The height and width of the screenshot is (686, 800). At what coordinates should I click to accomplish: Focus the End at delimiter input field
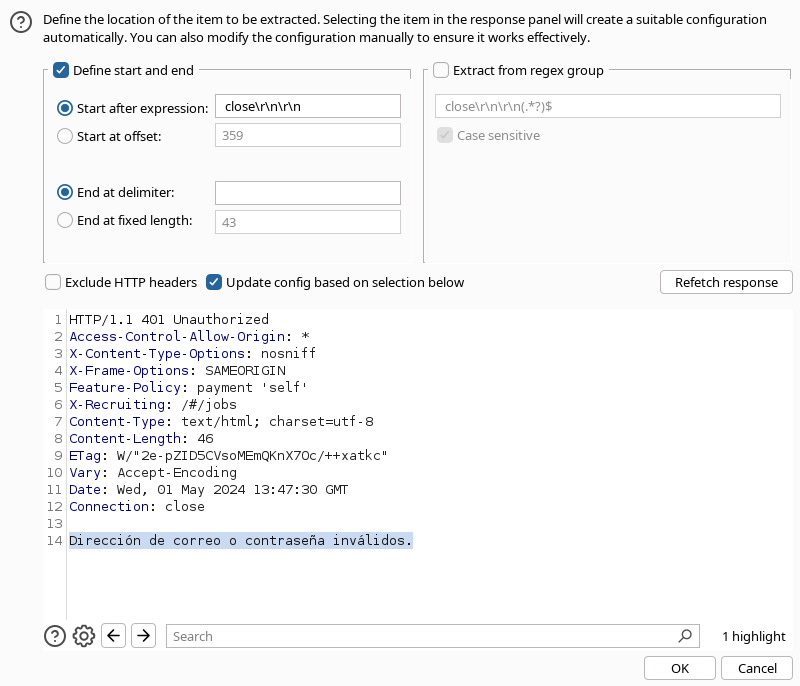307,192
